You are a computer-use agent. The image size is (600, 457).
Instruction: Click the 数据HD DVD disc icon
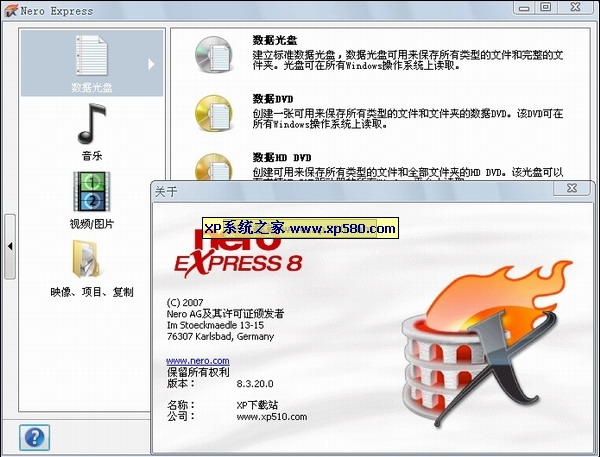pyautogui.click(x=214, y=167)
